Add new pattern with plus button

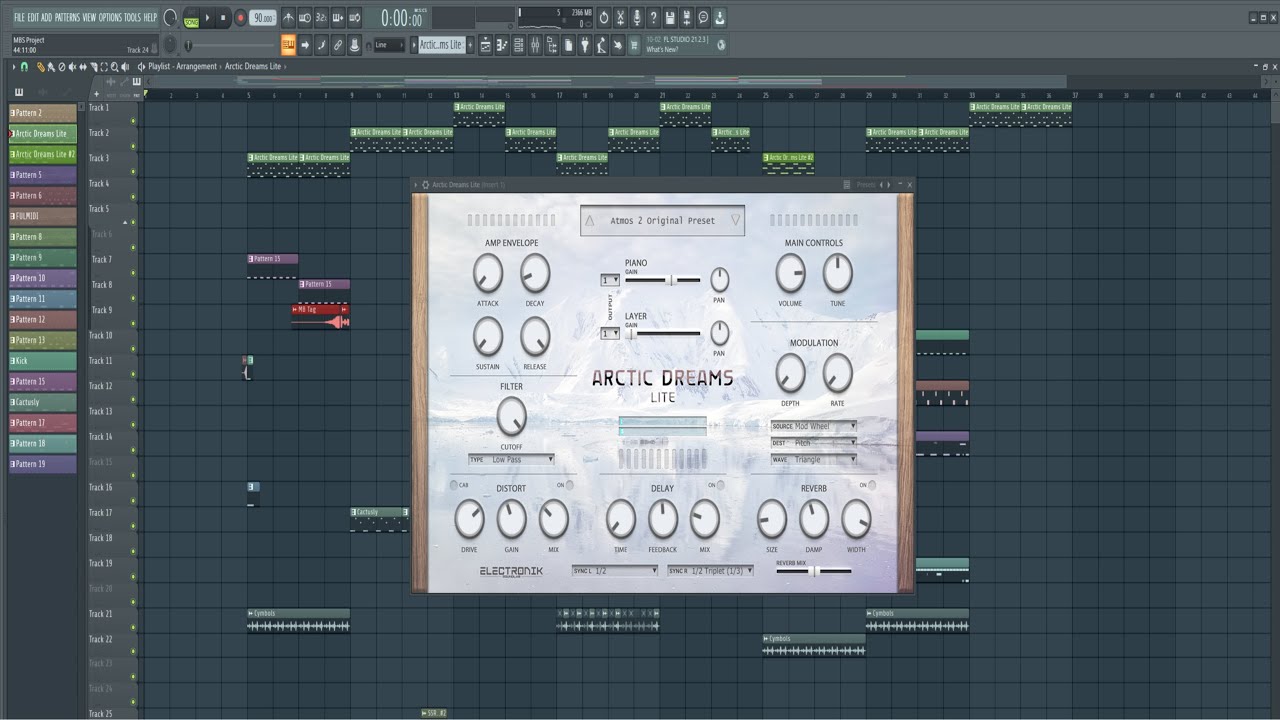click(x=470, y=44)
